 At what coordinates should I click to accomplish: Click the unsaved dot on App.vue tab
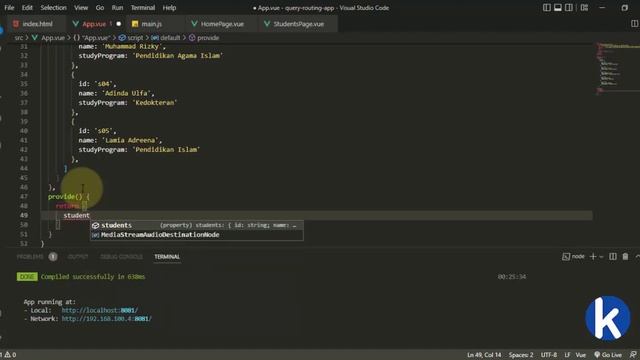[119, 24]
